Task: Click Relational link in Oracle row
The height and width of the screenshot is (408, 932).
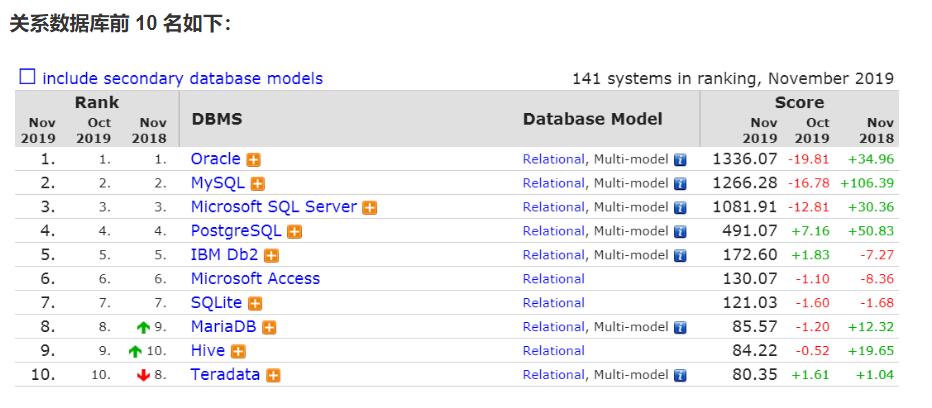Action: 553,159
